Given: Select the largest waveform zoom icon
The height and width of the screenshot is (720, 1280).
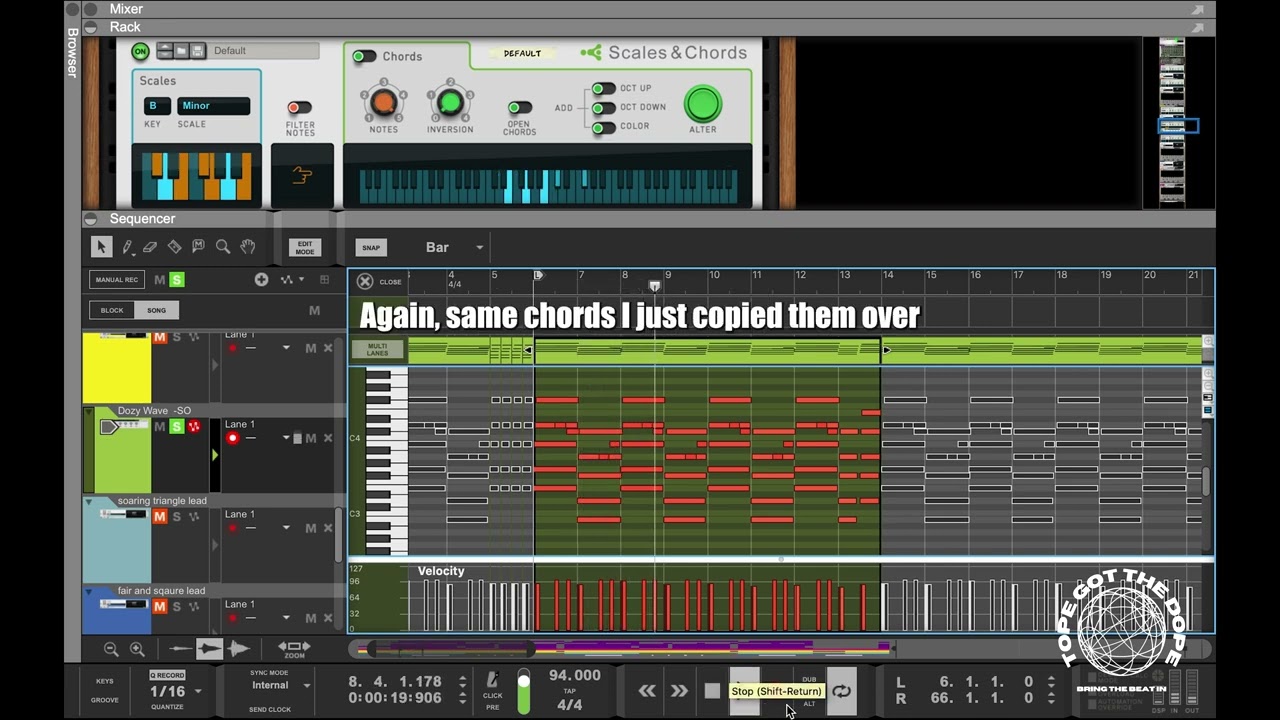Looking at the screenshot, I should tap(238, 649).
